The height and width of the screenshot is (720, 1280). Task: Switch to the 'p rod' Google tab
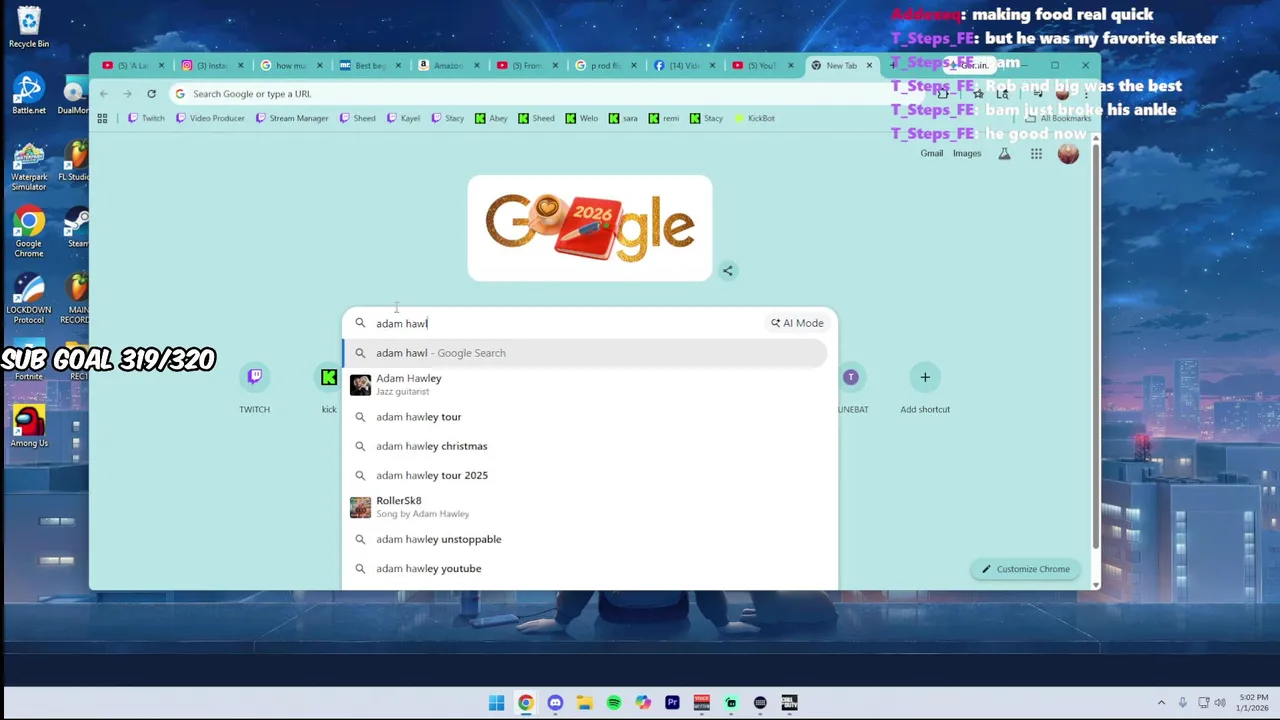(605, 66)
